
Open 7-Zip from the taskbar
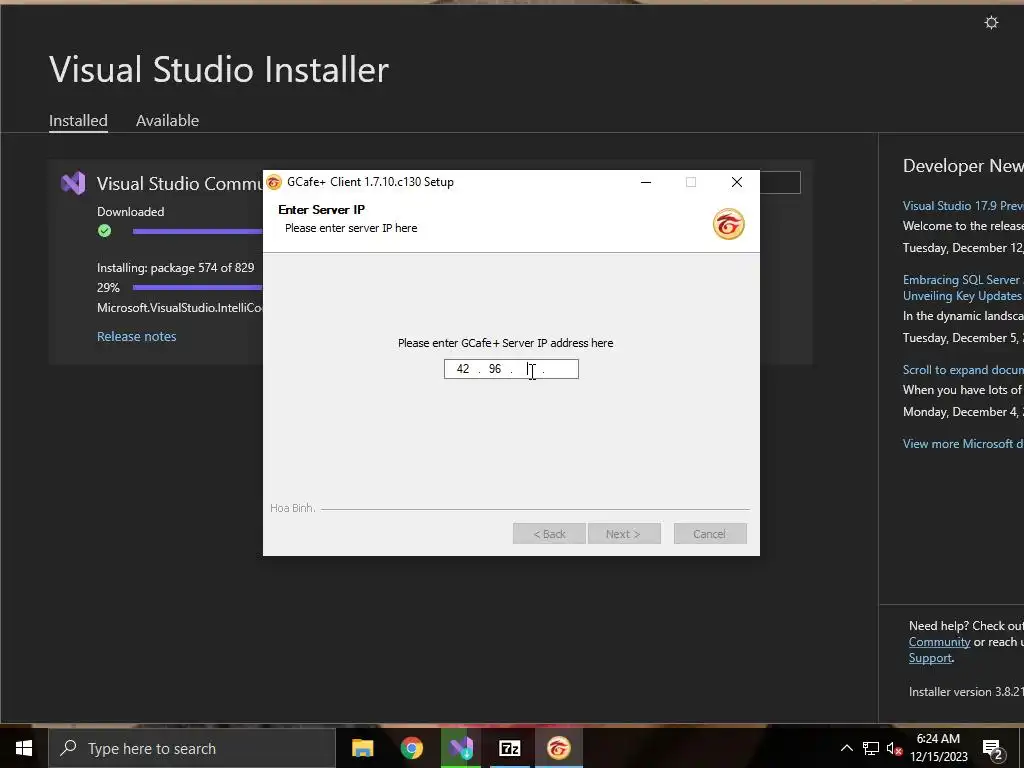point(509,748)
